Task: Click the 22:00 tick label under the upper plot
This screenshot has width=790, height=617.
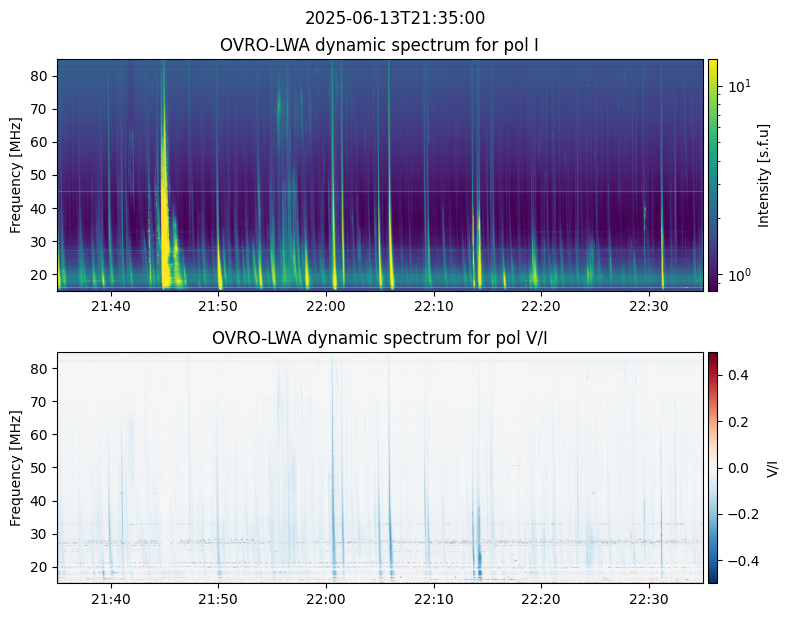Action: [326, 306]
